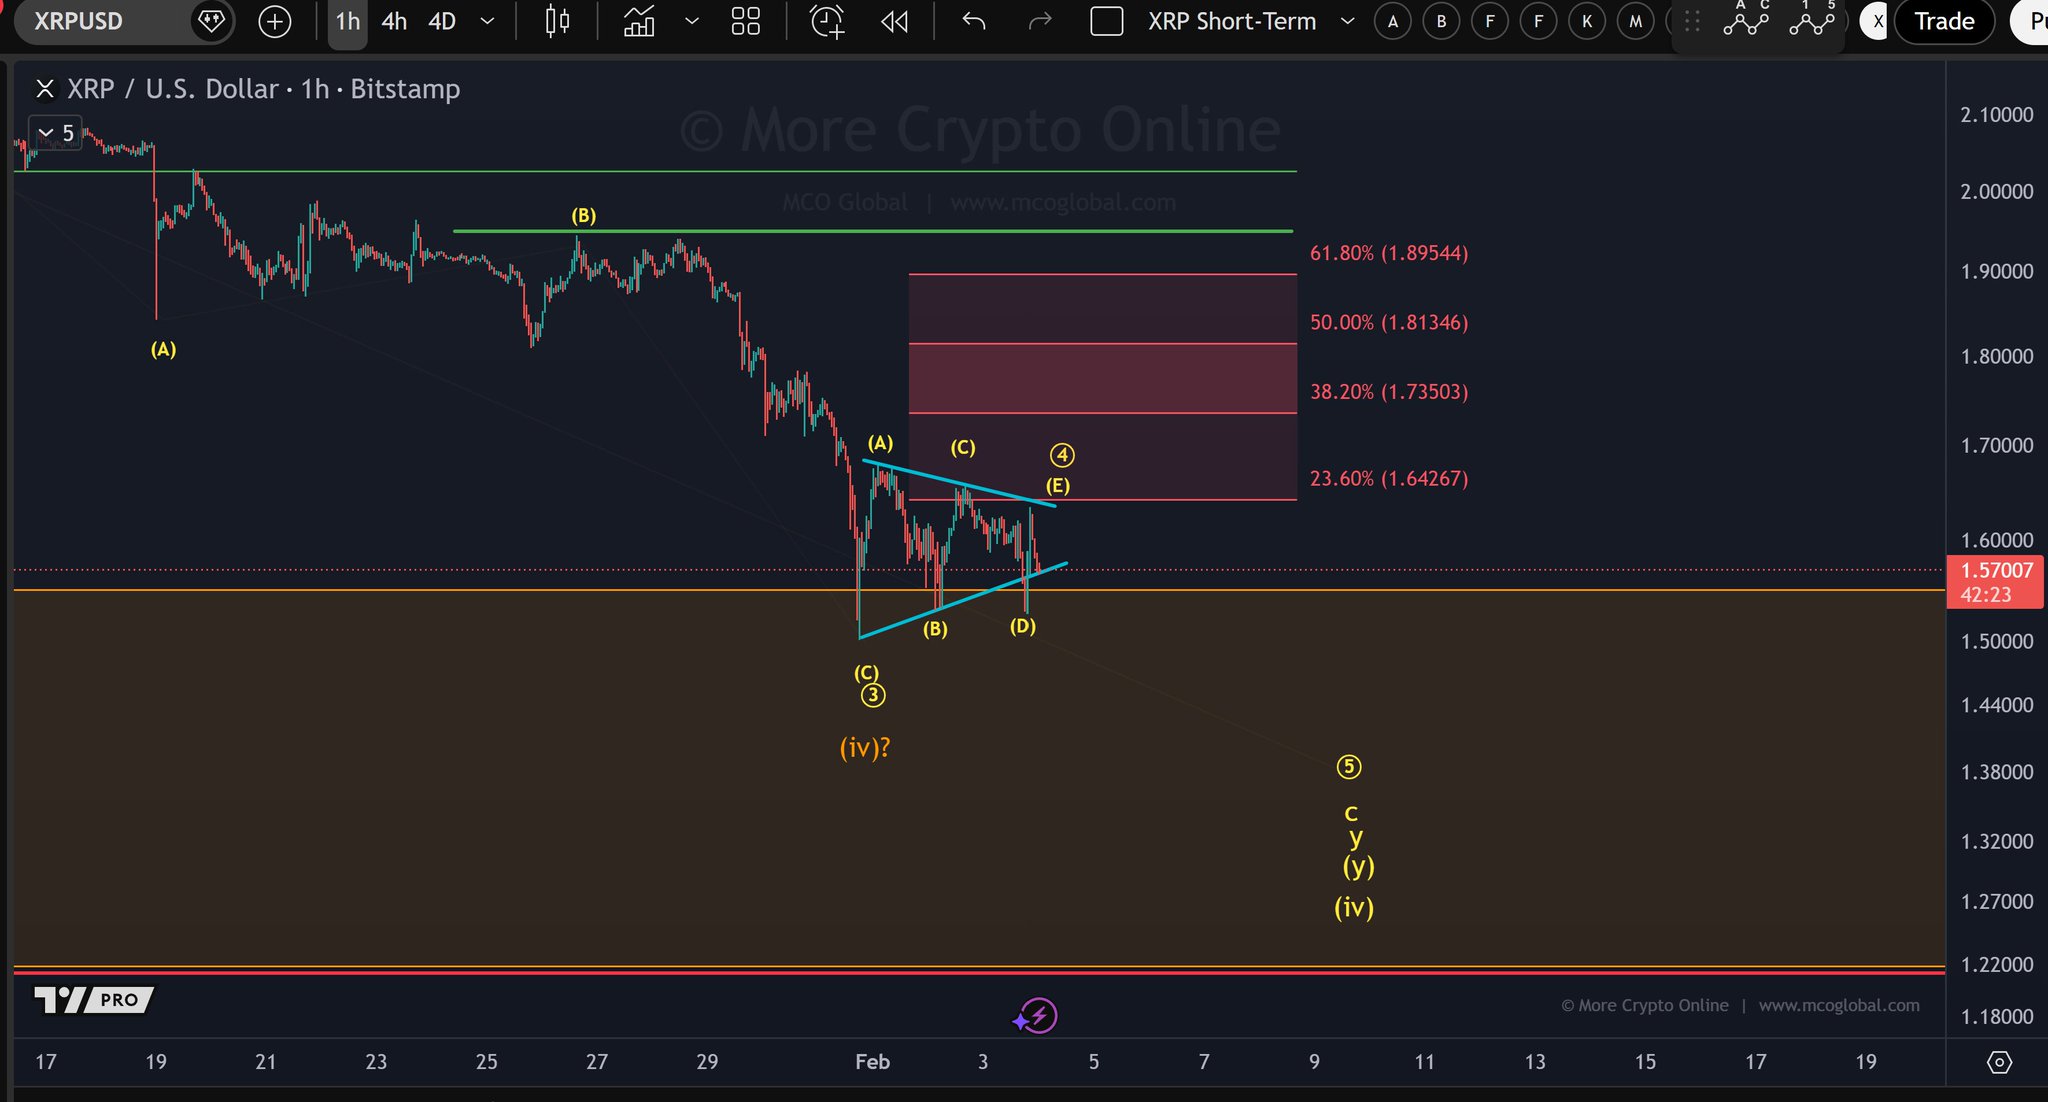Create an alert with the clock icon

coord(826,22)
